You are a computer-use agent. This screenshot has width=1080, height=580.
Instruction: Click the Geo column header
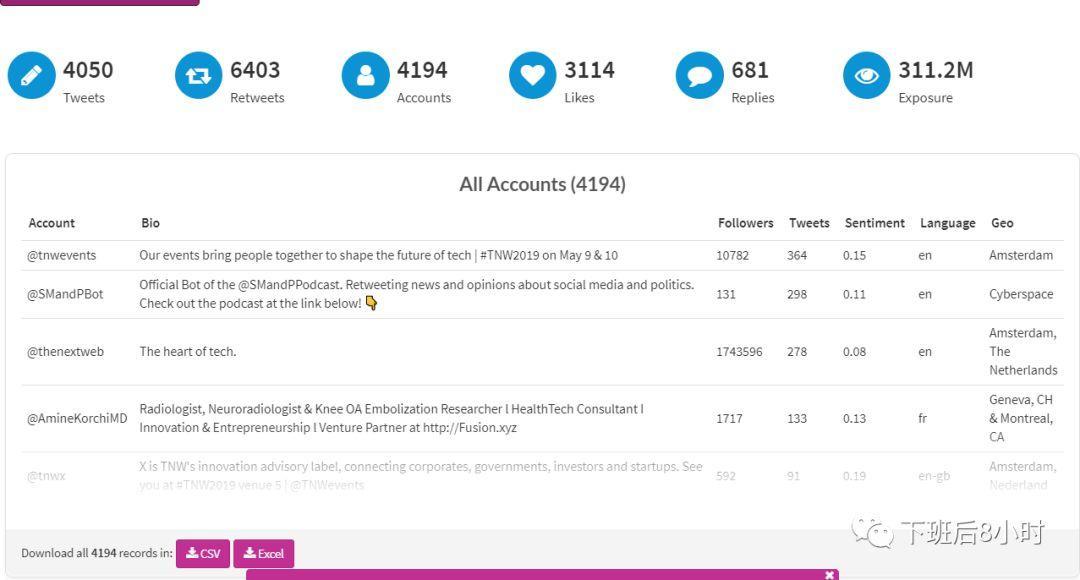(x=1001, y=223)
